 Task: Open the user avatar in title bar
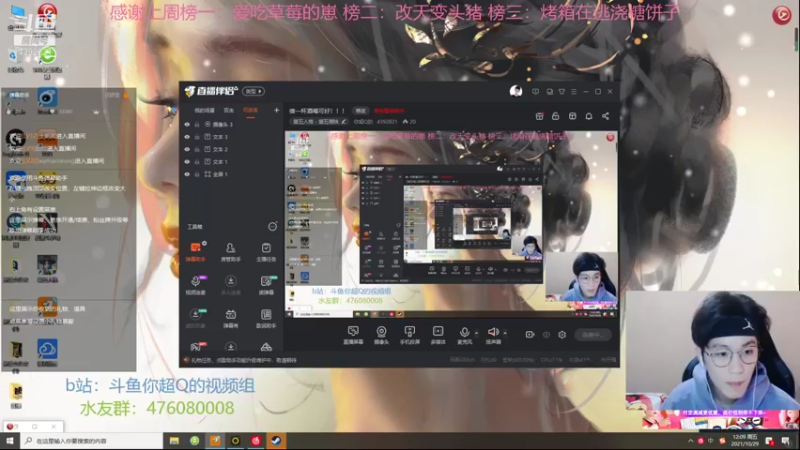(x=516, y=91)
